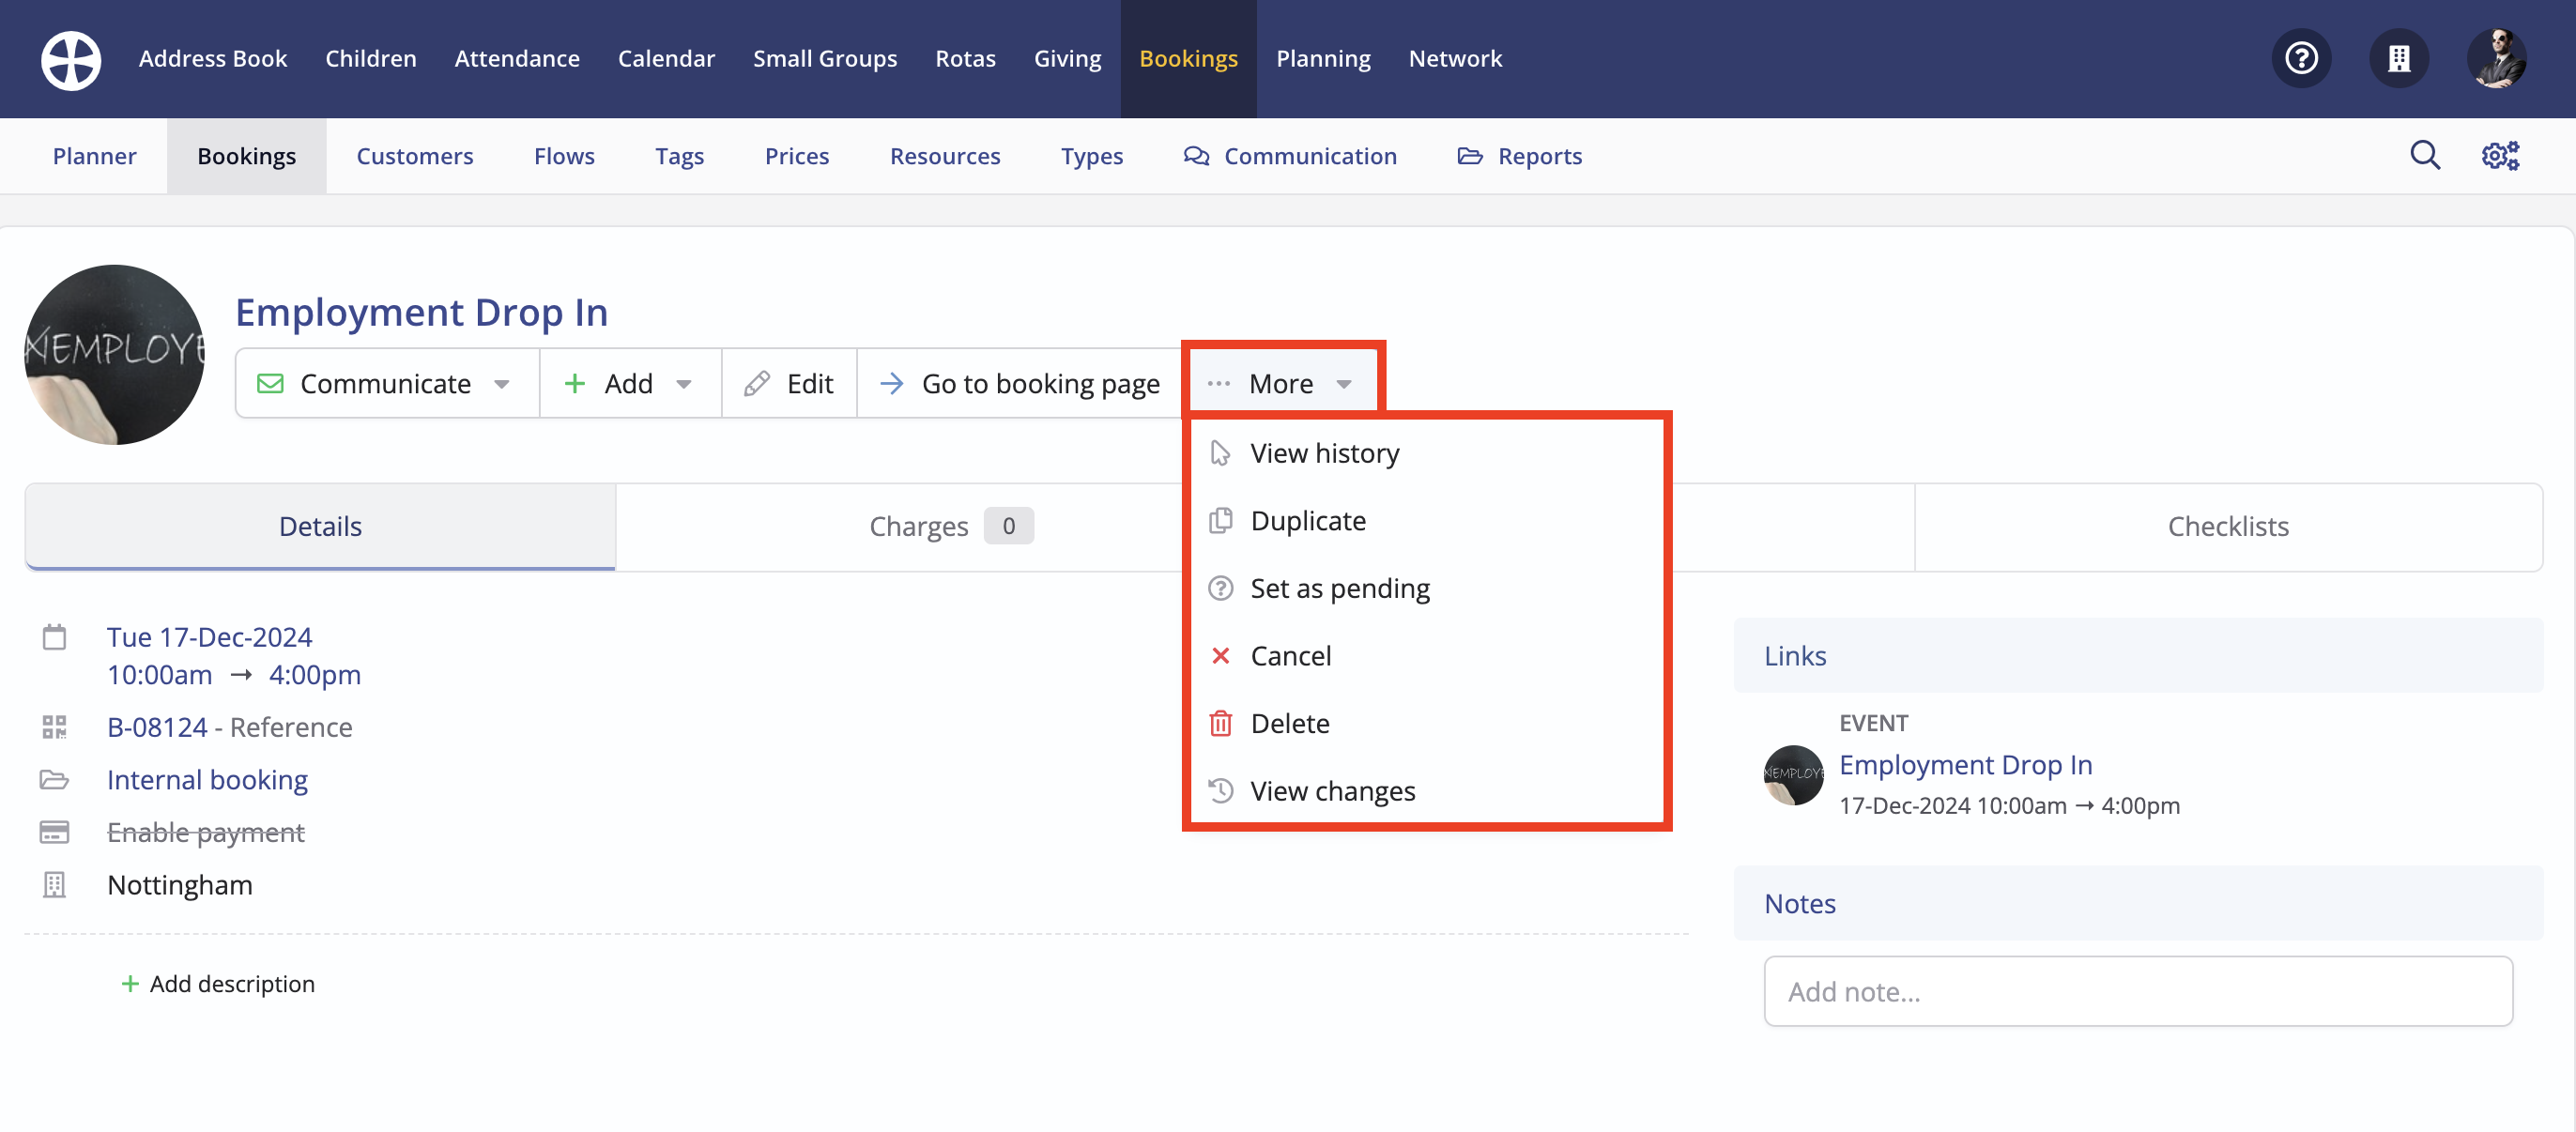Collapse the More dropdown menu

pyautogui.click(x=1281, y=383)
